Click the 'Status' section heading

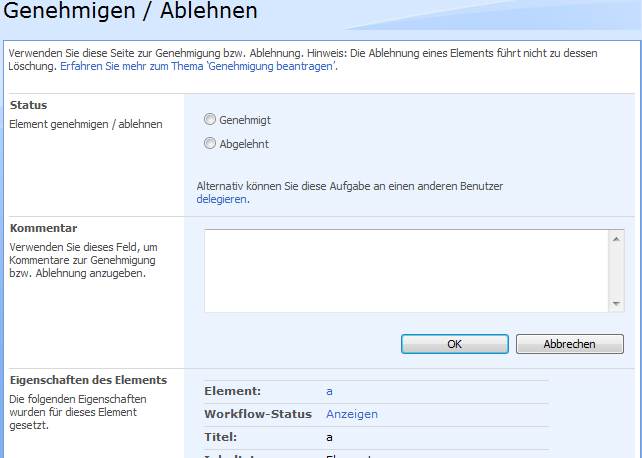point(28,105)
